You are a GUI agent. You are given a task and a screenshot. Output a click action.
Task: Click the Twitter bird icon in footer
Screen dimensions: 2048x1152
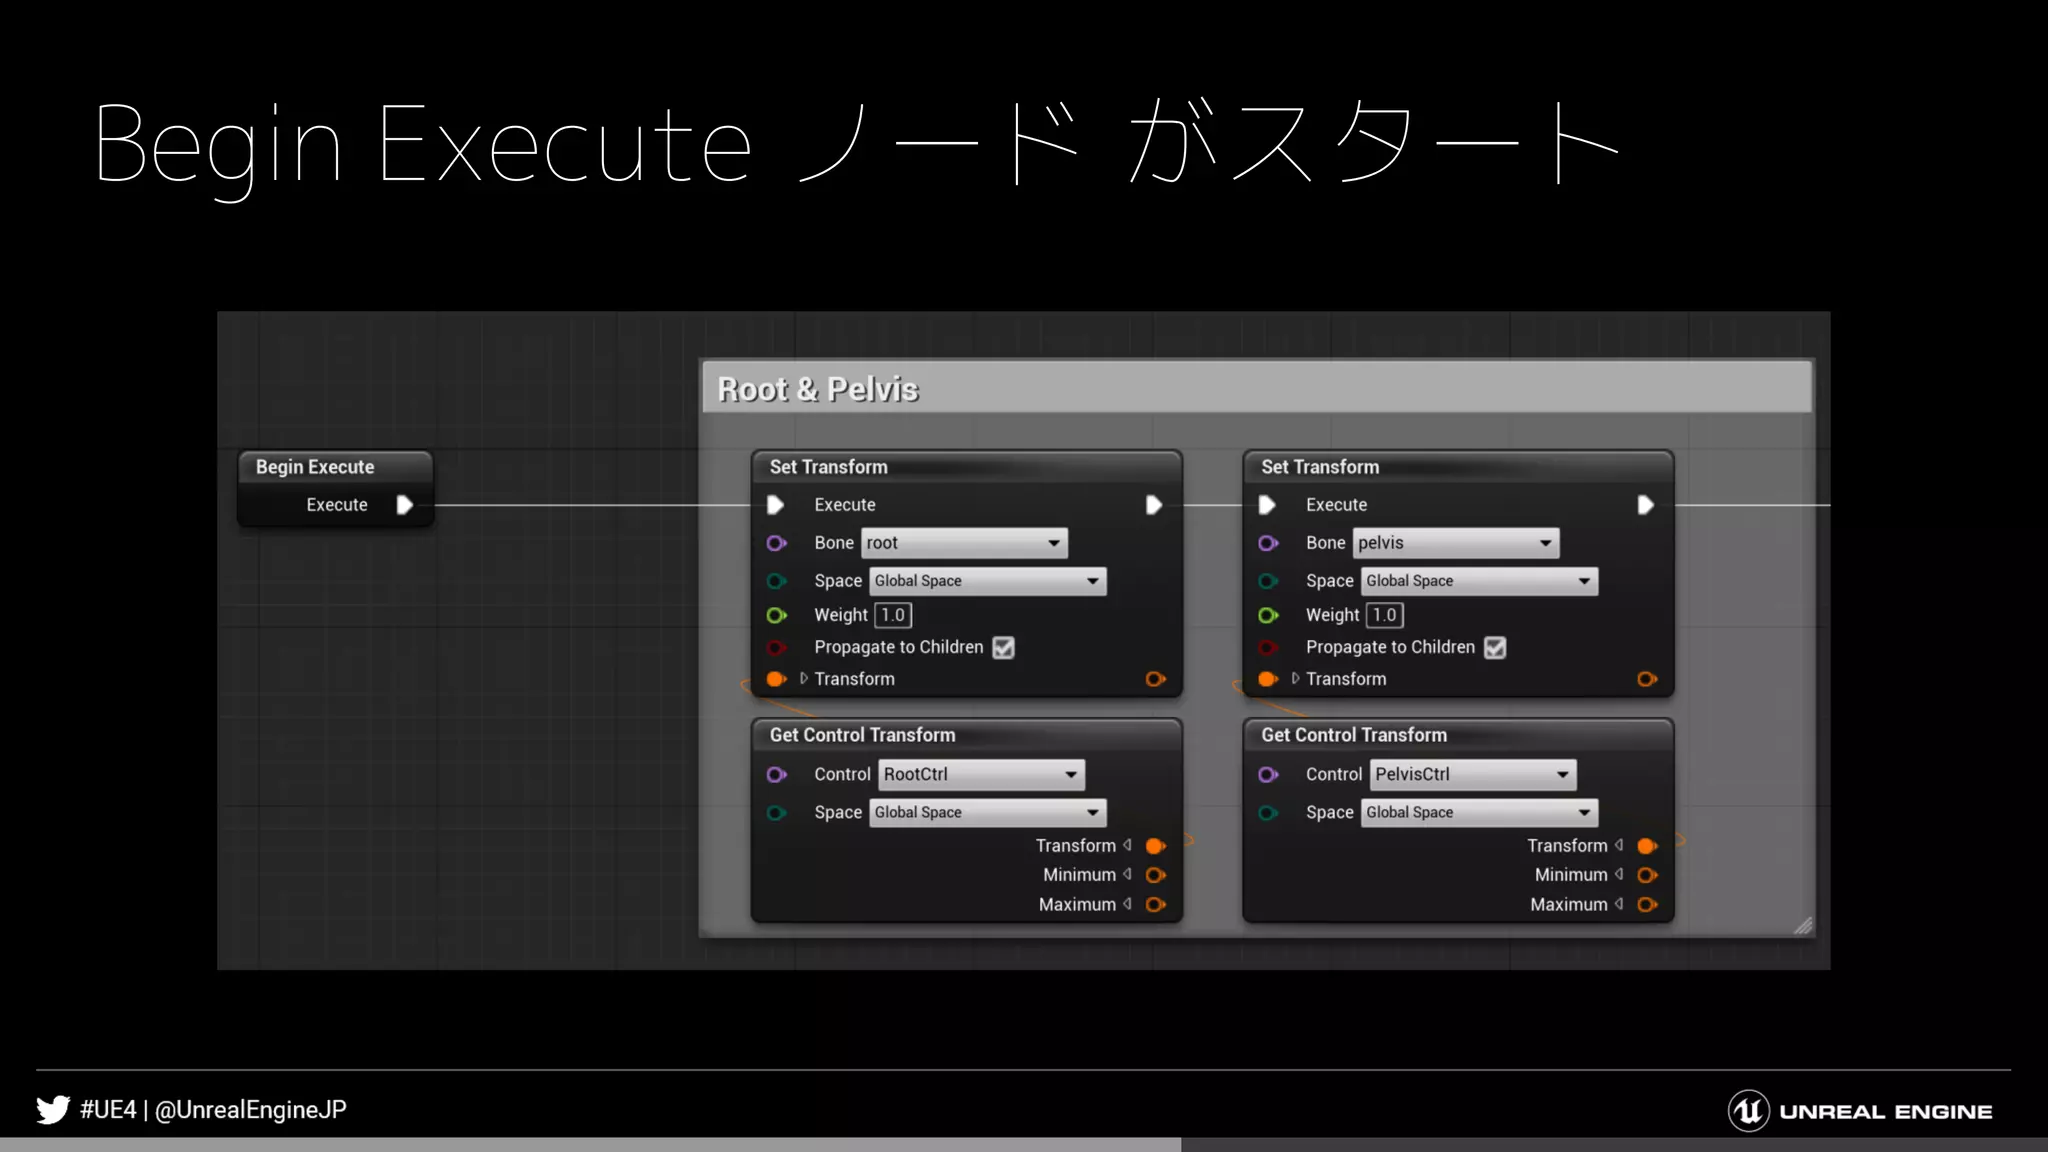[53, 1110]
